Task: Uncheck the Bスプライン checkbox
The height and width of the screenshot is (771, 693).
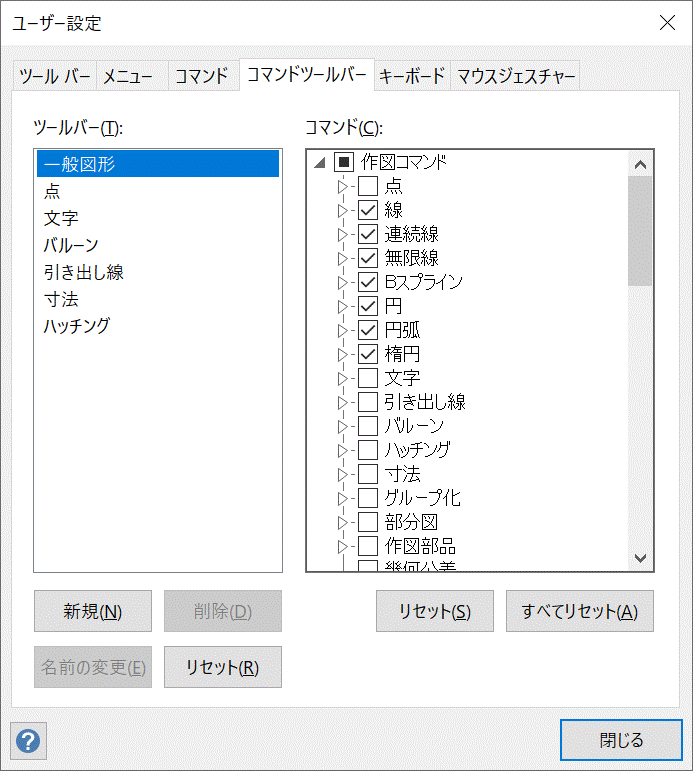Action: (x=368, y=282)
